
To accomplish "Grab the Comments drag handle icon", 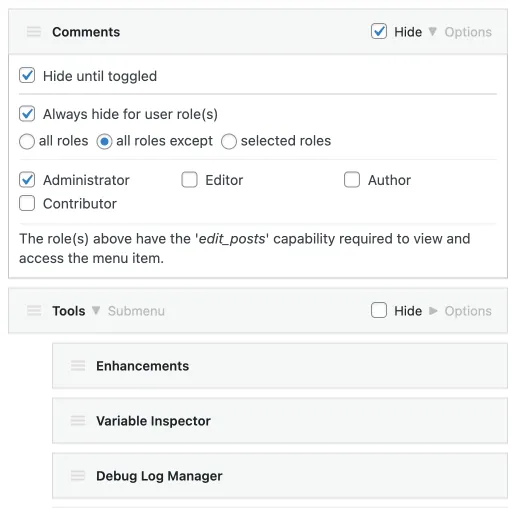I will pyautogui.click(x=34, y=32).
